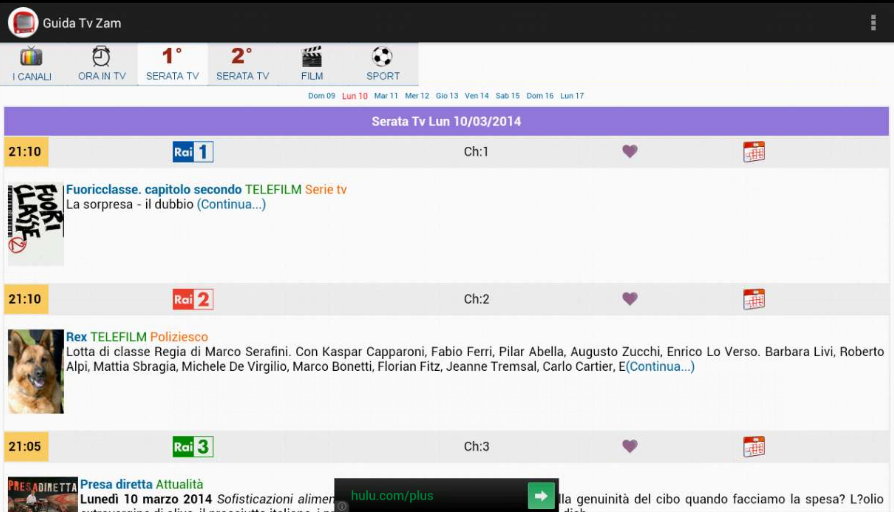The height and width of the screenshot is (512, 894).
Task: Click the Rai 2 channel logo
Action: point(193,299)
